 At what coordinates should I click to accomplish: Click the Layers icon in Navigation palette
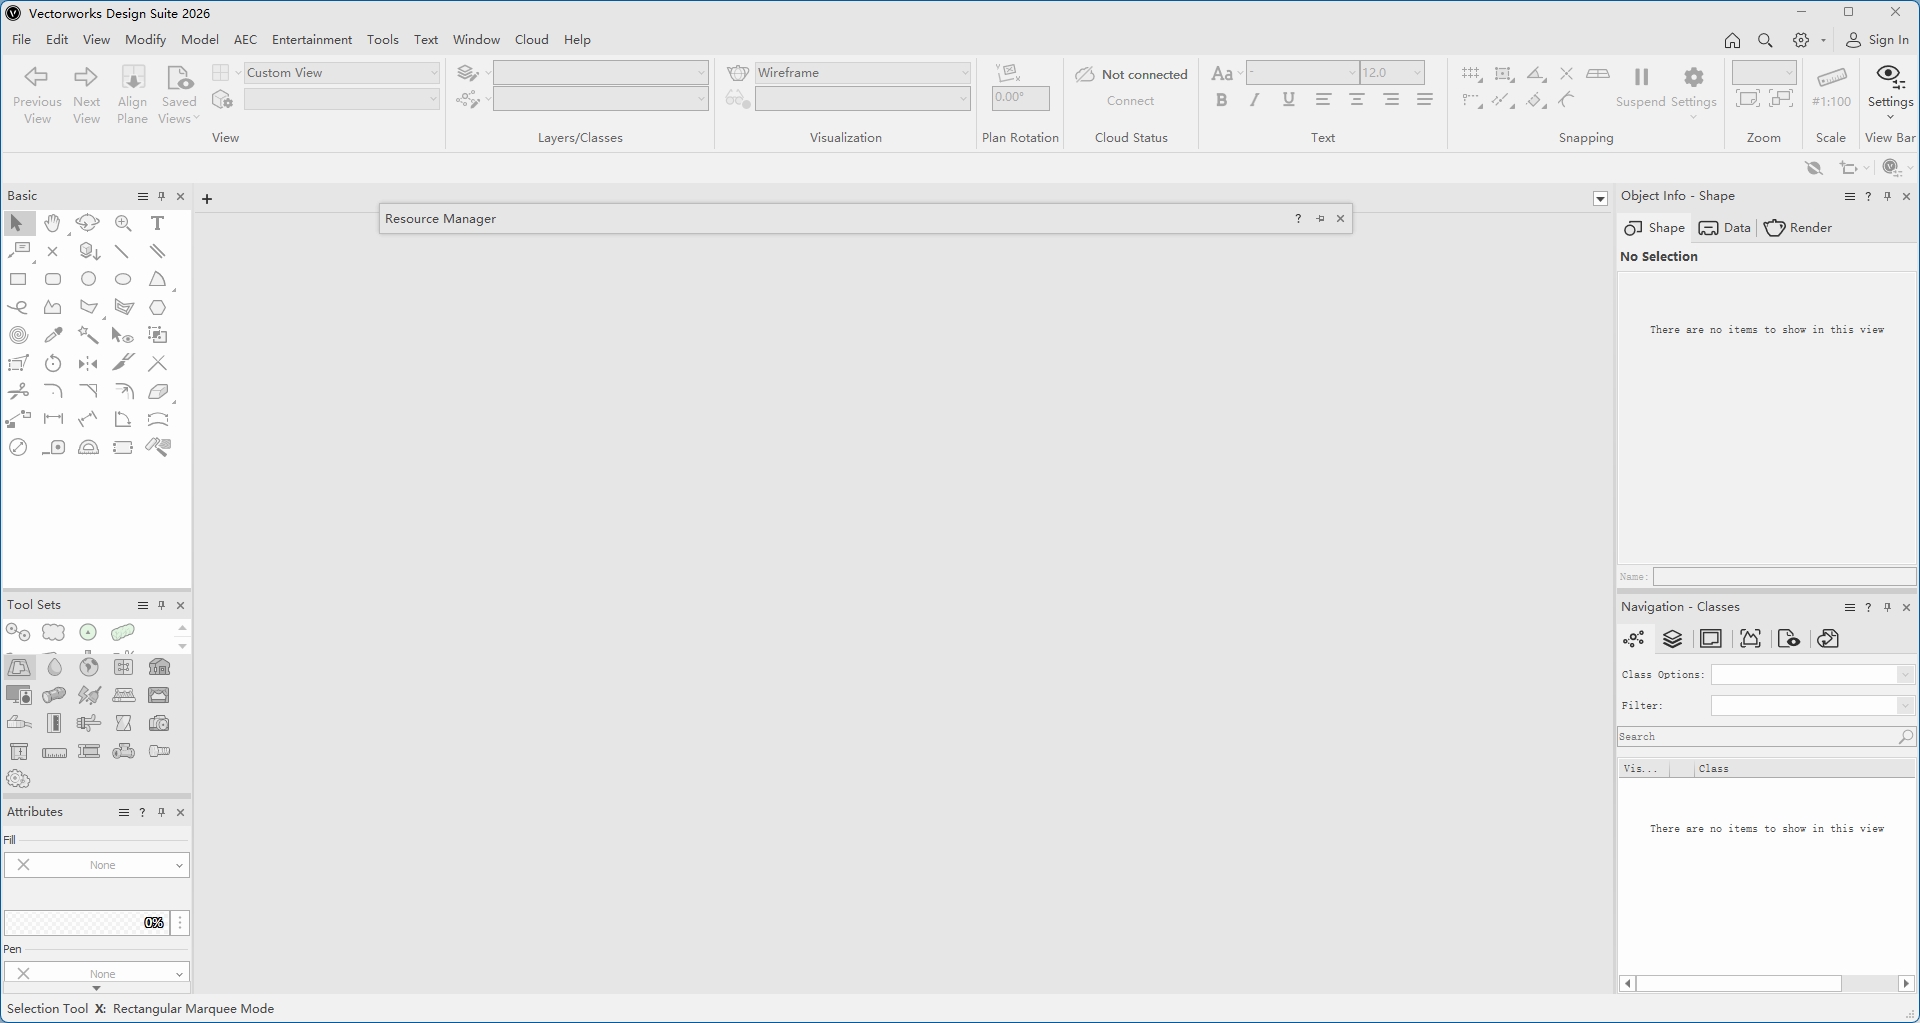pos(1672,639)
